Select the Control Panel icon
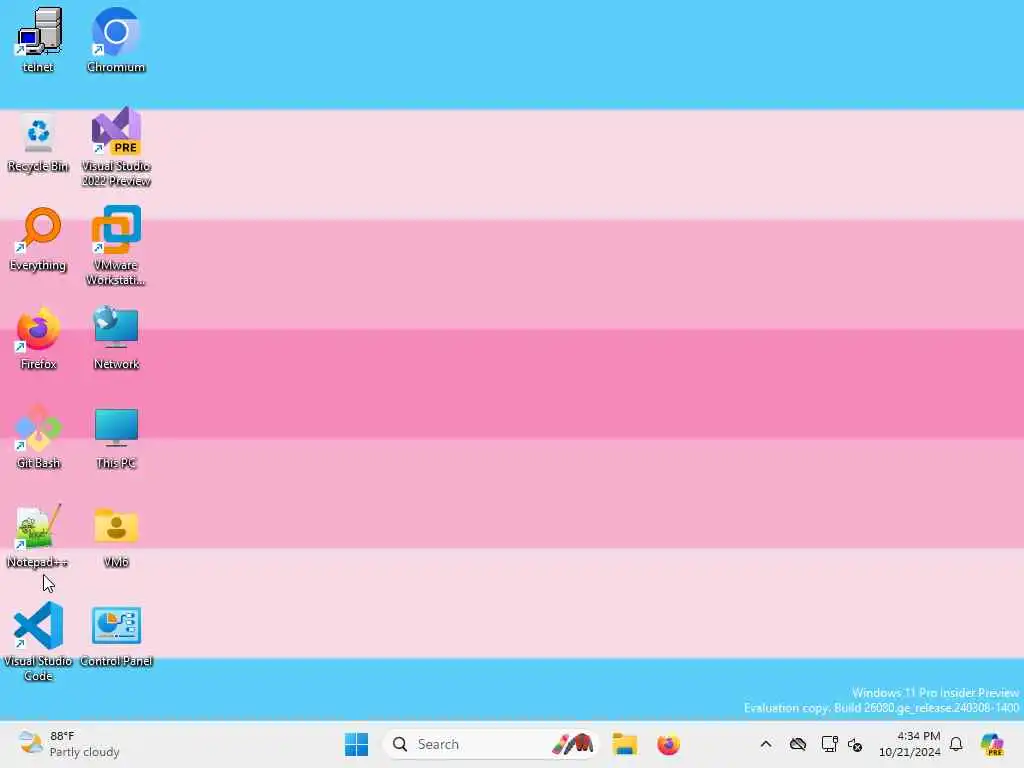Viewport: 1024px width, 768px height. [x=116, y=636]
